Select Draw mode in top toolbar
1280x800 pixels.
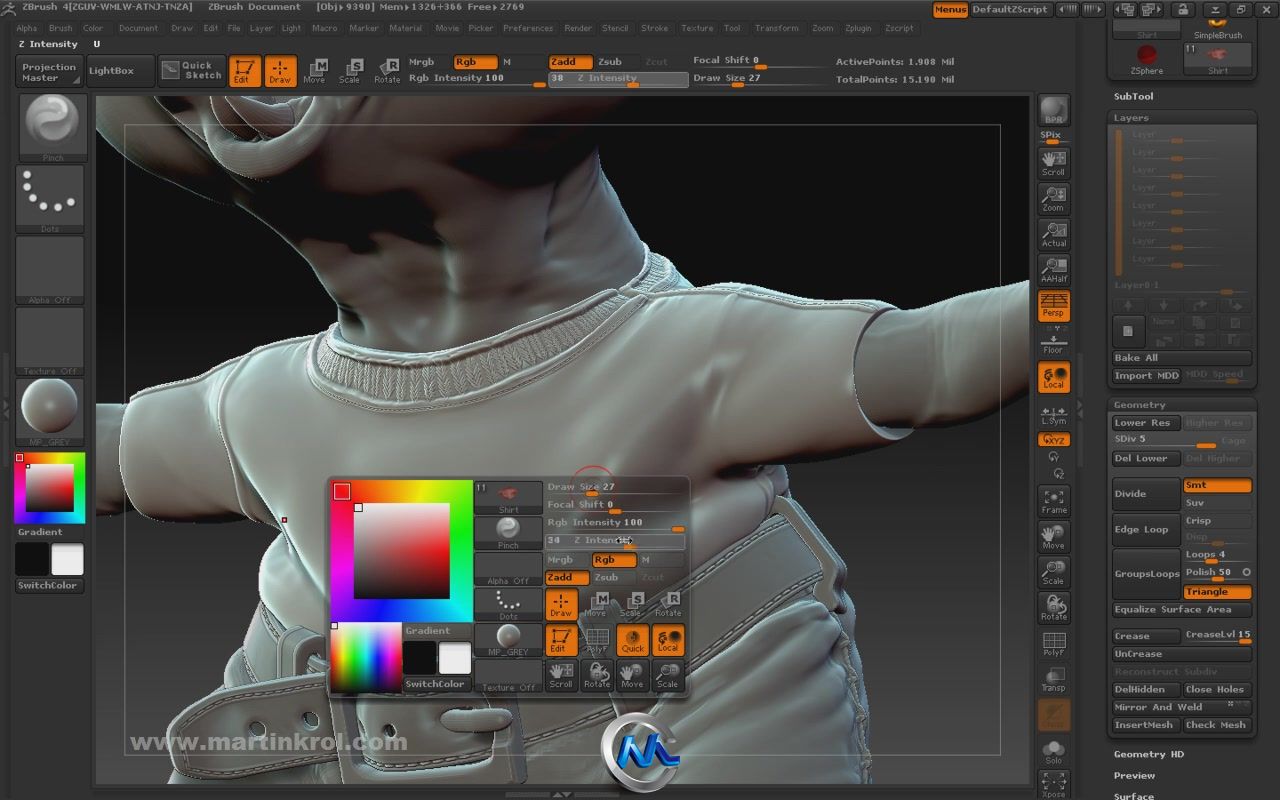pyautogui.click(x=280, y=71)
